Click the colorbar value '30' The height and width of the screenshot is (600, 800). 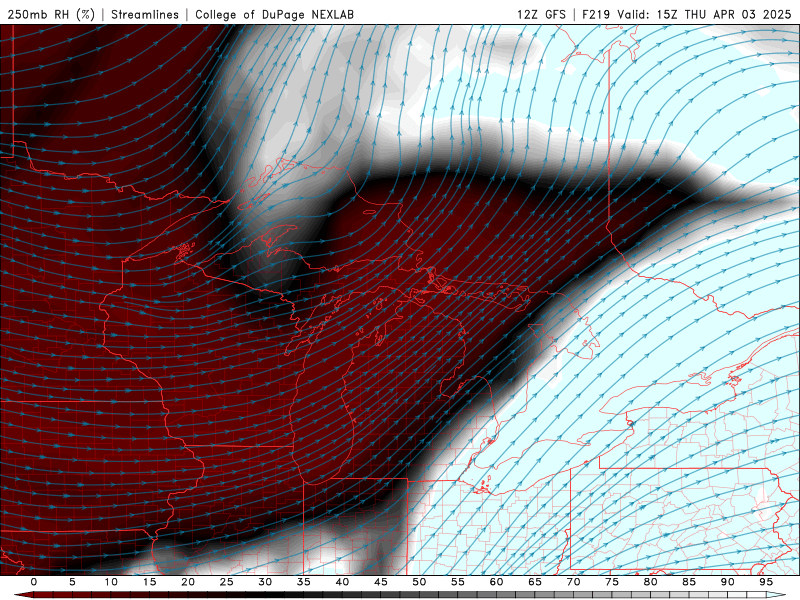265,582
